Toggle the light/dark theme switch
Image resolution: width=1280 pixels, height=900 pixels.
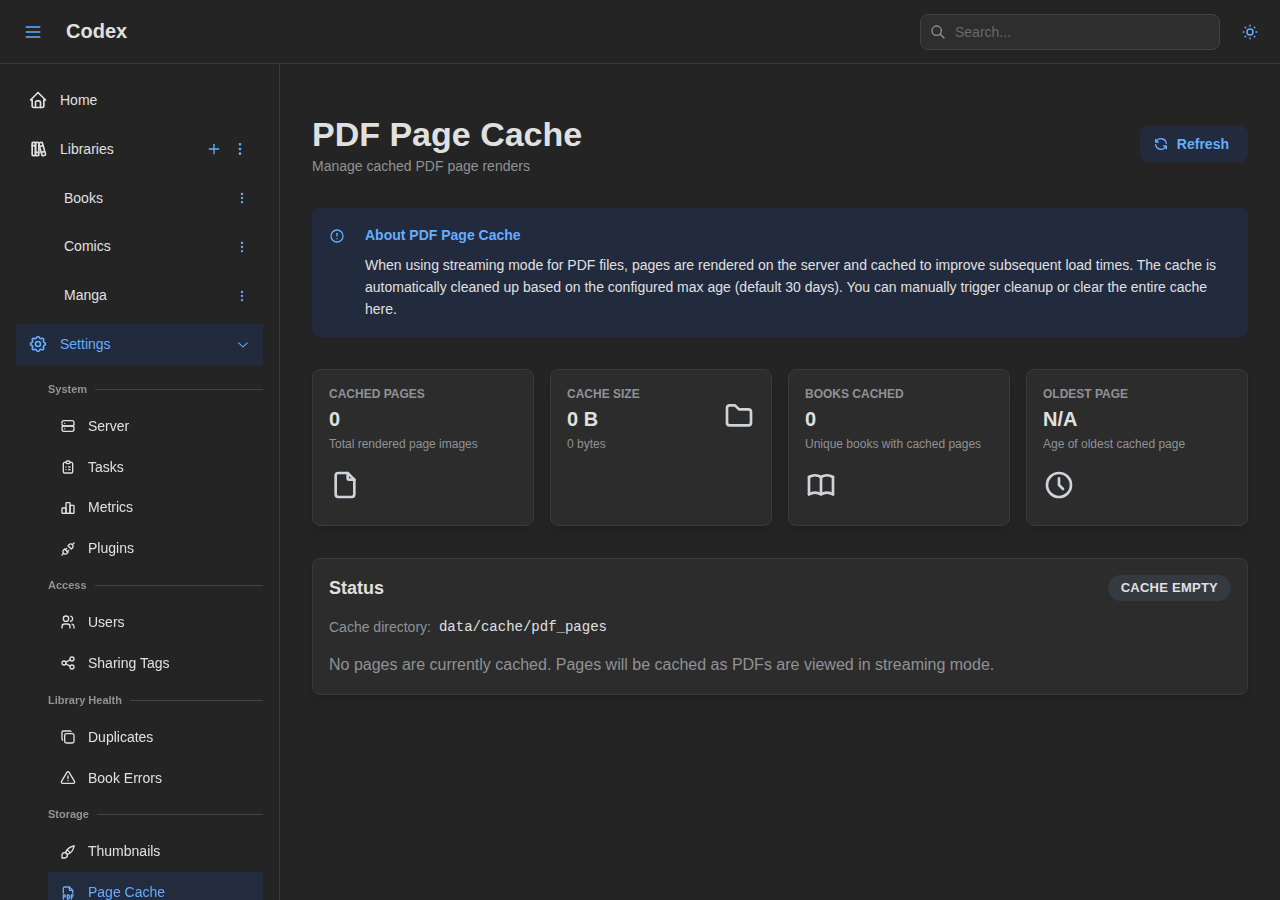1249,31
